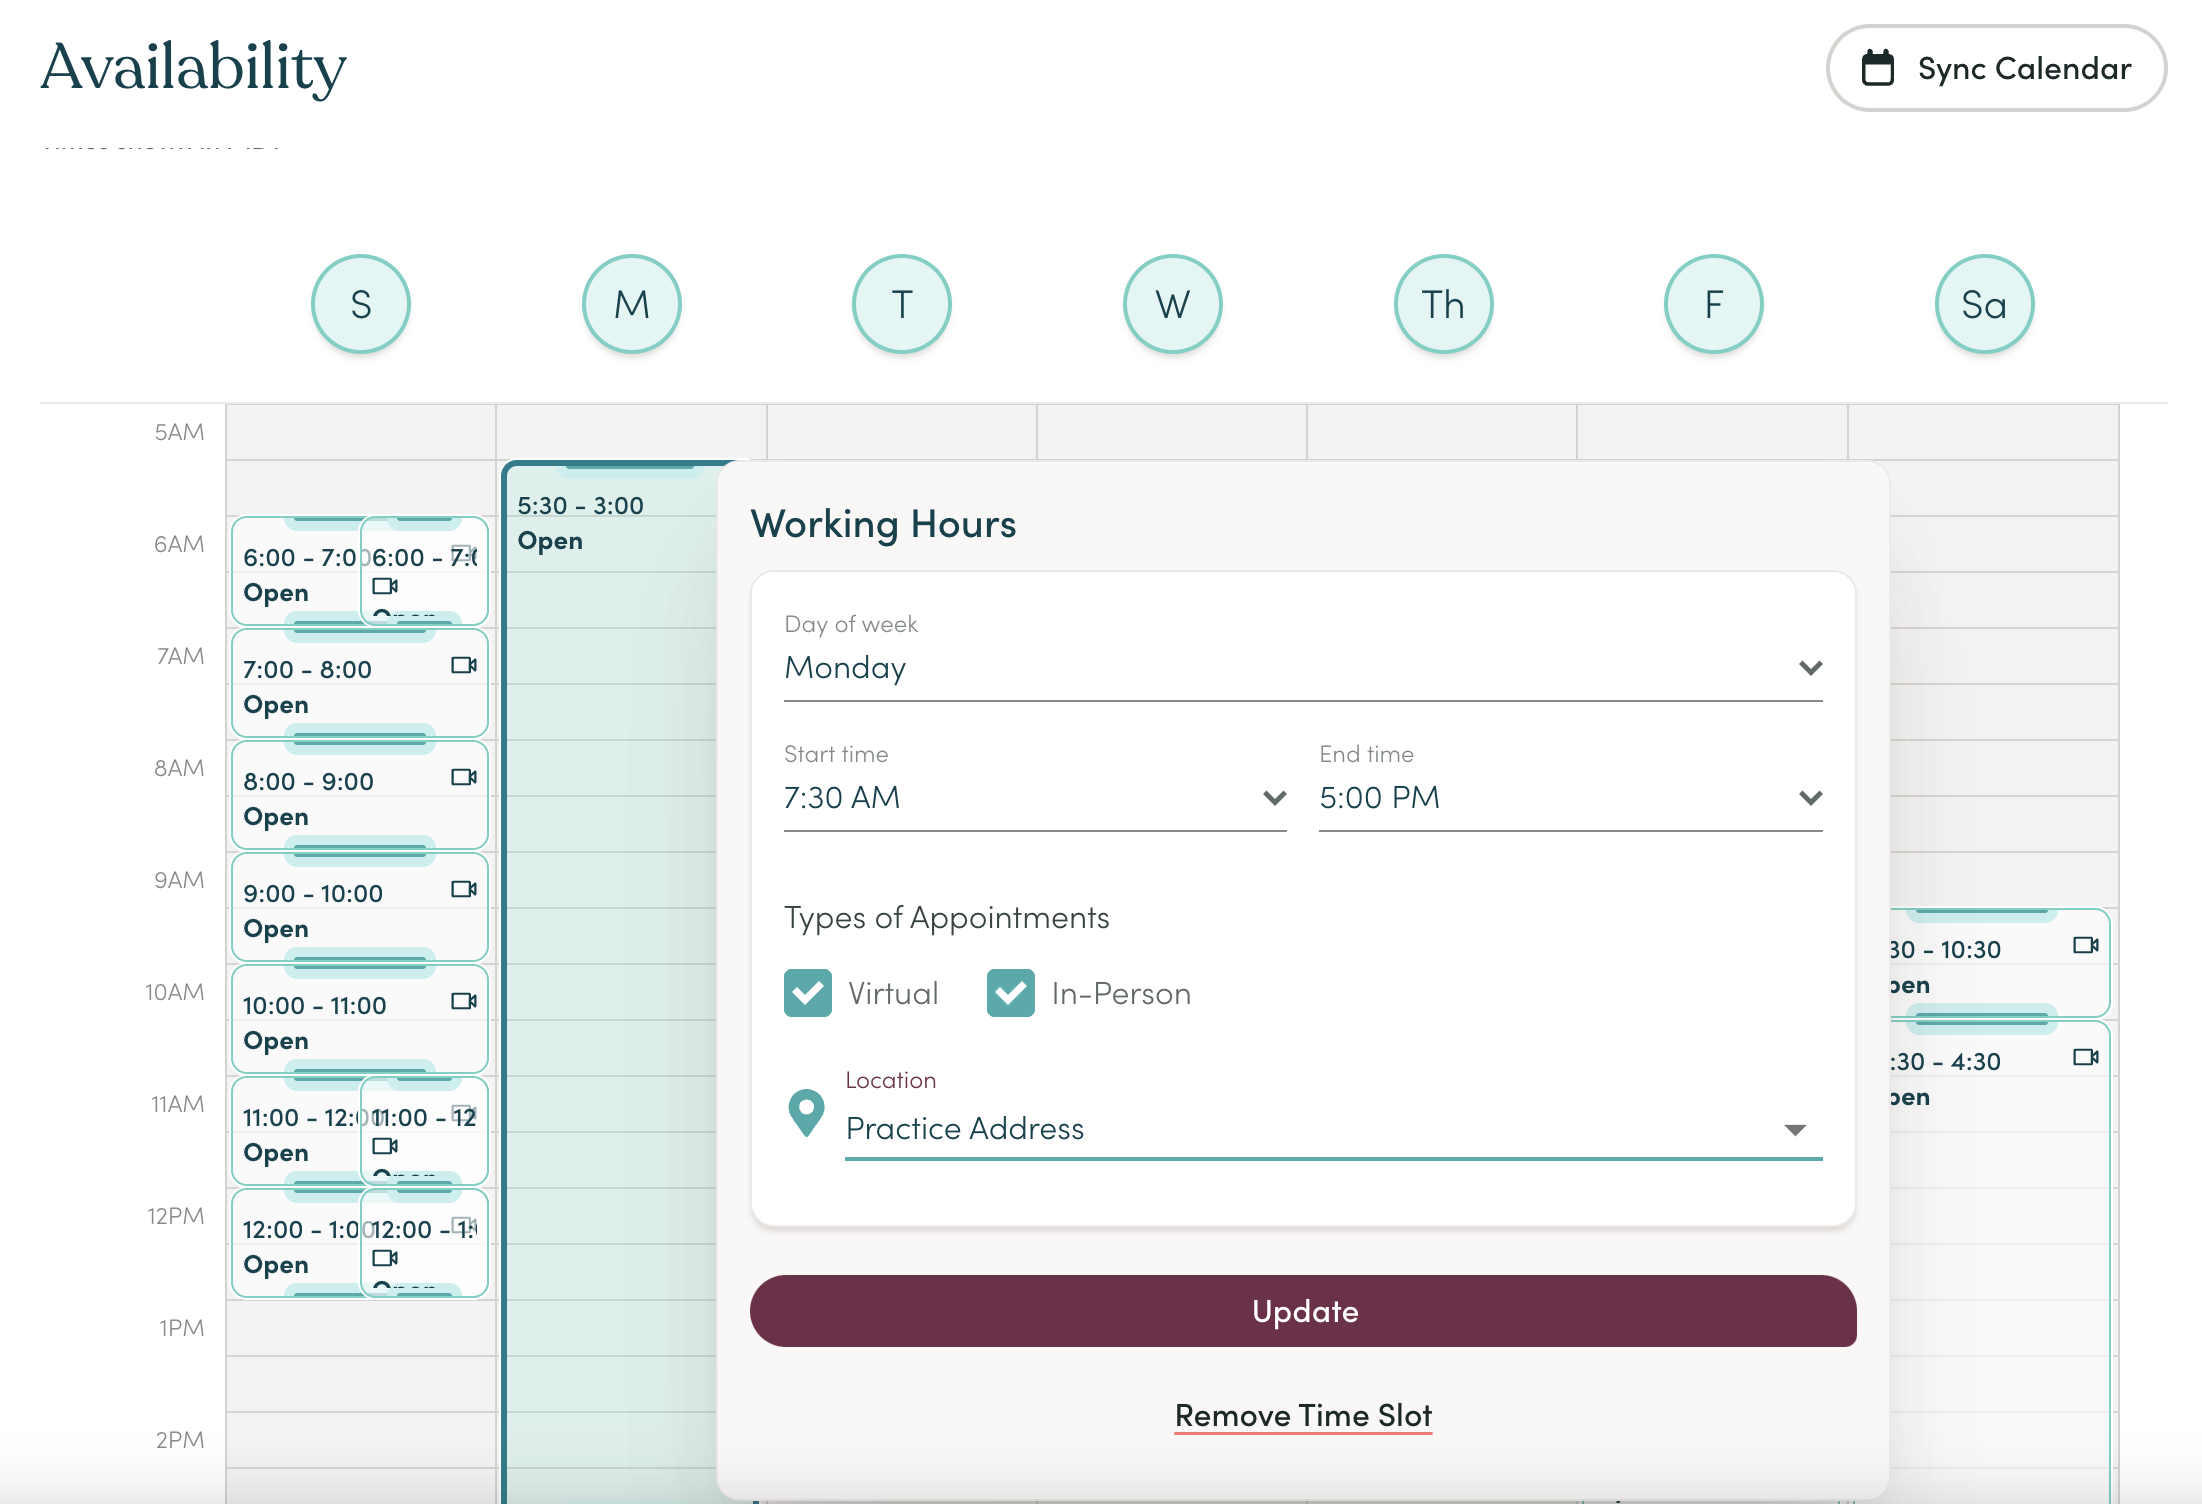The image size is (2202, 1504).
Task: Select the Monday day circle
Action: click(x=632, y=304)
